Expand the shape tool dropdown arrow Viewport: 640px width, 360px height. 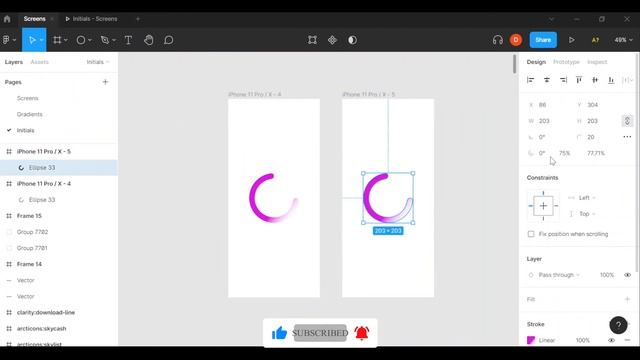click(90, 40)
